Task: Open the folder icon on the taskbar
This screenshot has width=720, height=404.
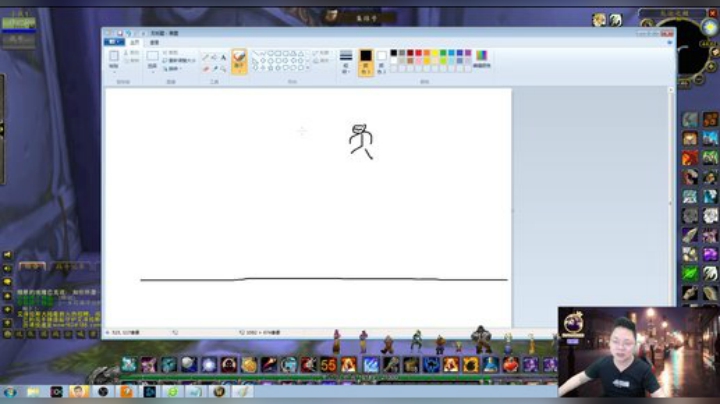Action: point(33,392)
